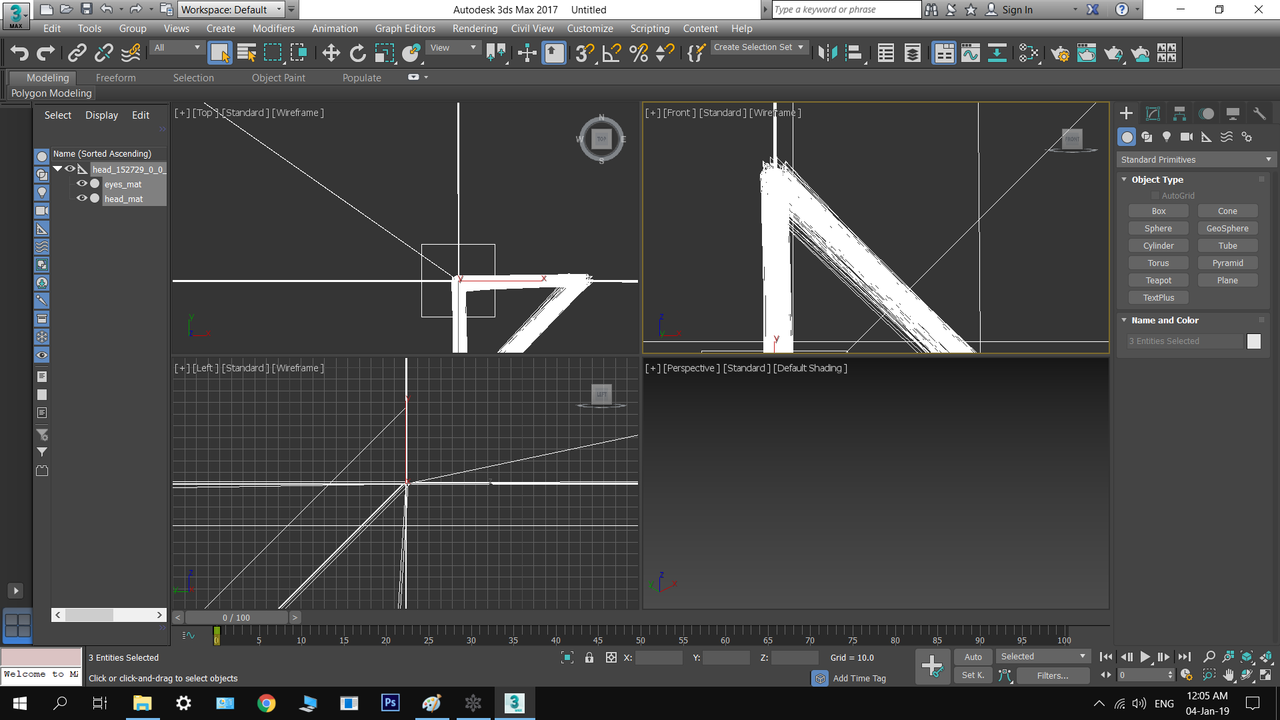Screen dimensions: 1280x720
Task: Open the Rendering menu
Action: pos(474,29)
